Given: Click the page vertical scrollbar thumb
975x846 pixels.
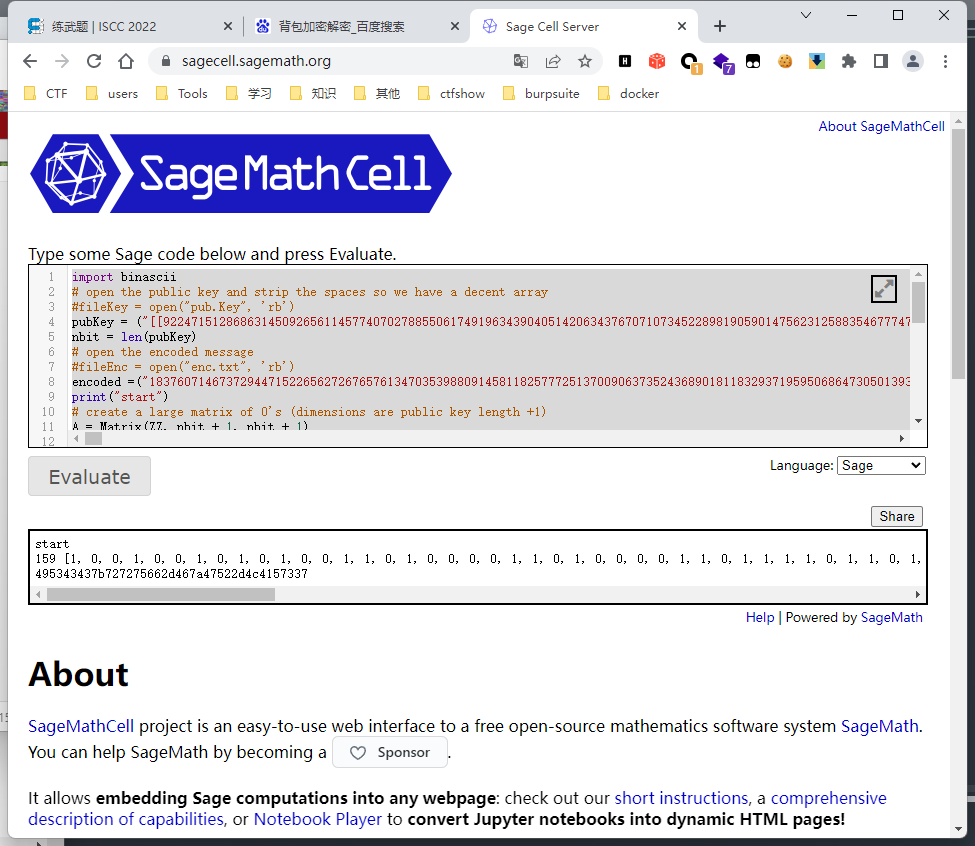Looking at the screenshot, I should pyautogui.click(x=958, y=255).
